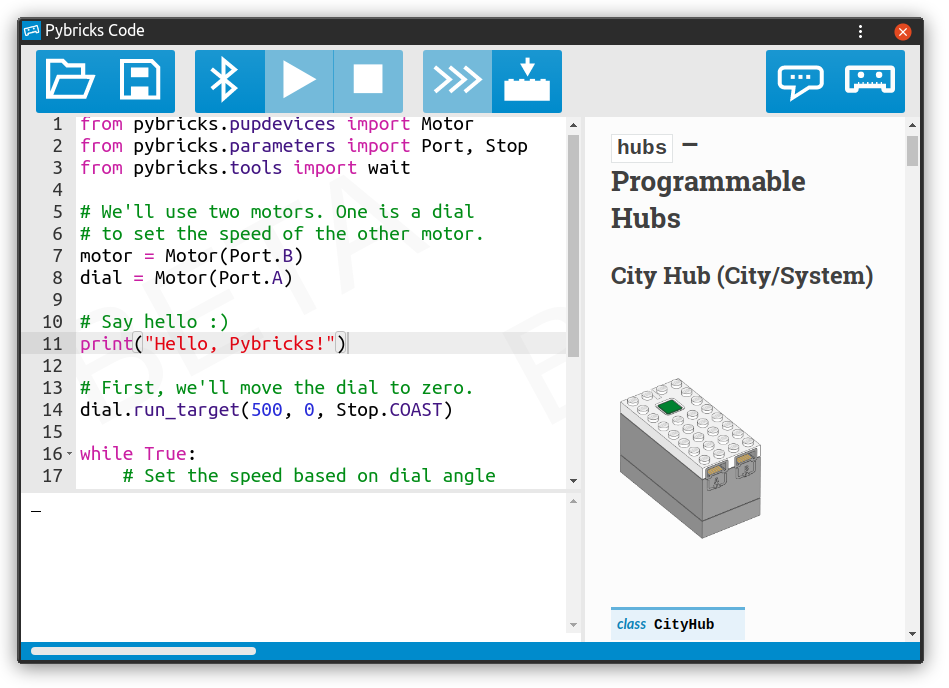This screenshot has width=949, height=688.
Task: Click the pybricks.pupdevices import line
Action: (277, 124)
